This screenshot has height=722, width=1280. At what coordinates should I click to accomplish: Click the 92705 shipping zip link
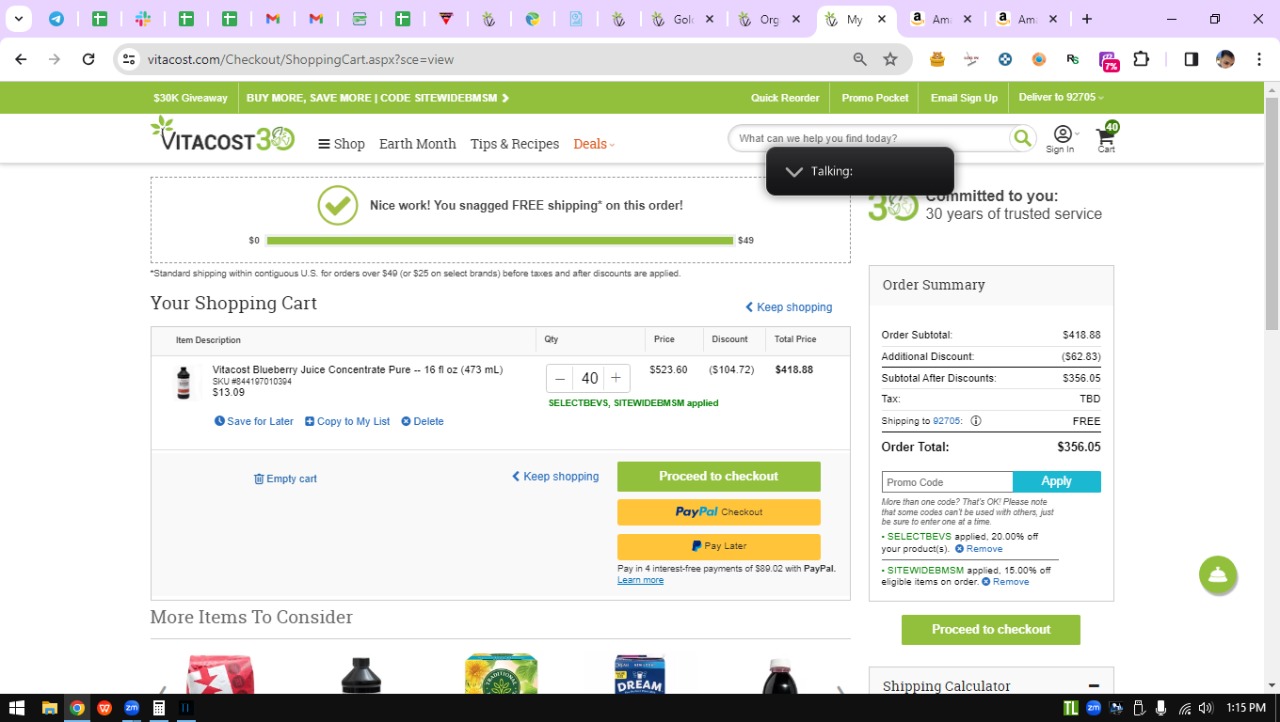pos(946,421)
